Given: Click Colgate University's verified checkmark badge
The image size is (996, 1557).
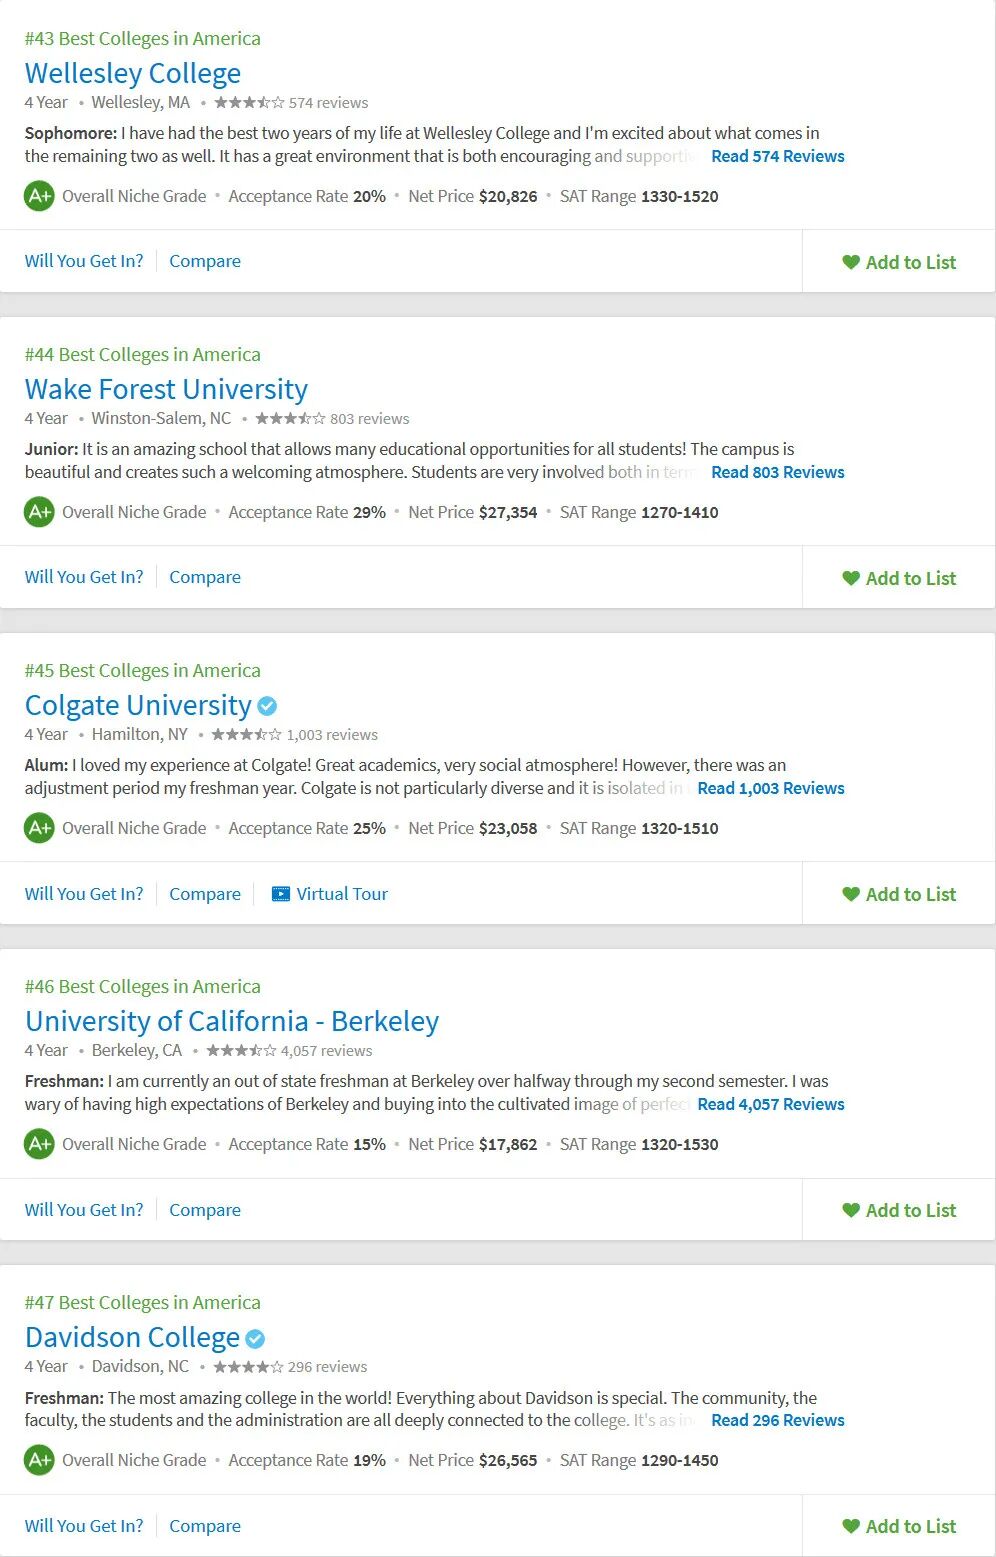Looking at the screenshot, I should pyautogui.click(x=267, y=706).
